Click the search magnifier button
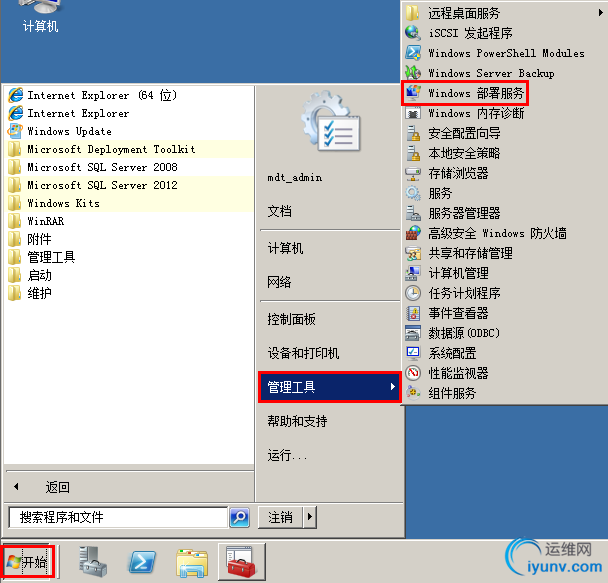The height and width of the screenshot is (583, 608). pyautogui.click(x=239, y=517)
